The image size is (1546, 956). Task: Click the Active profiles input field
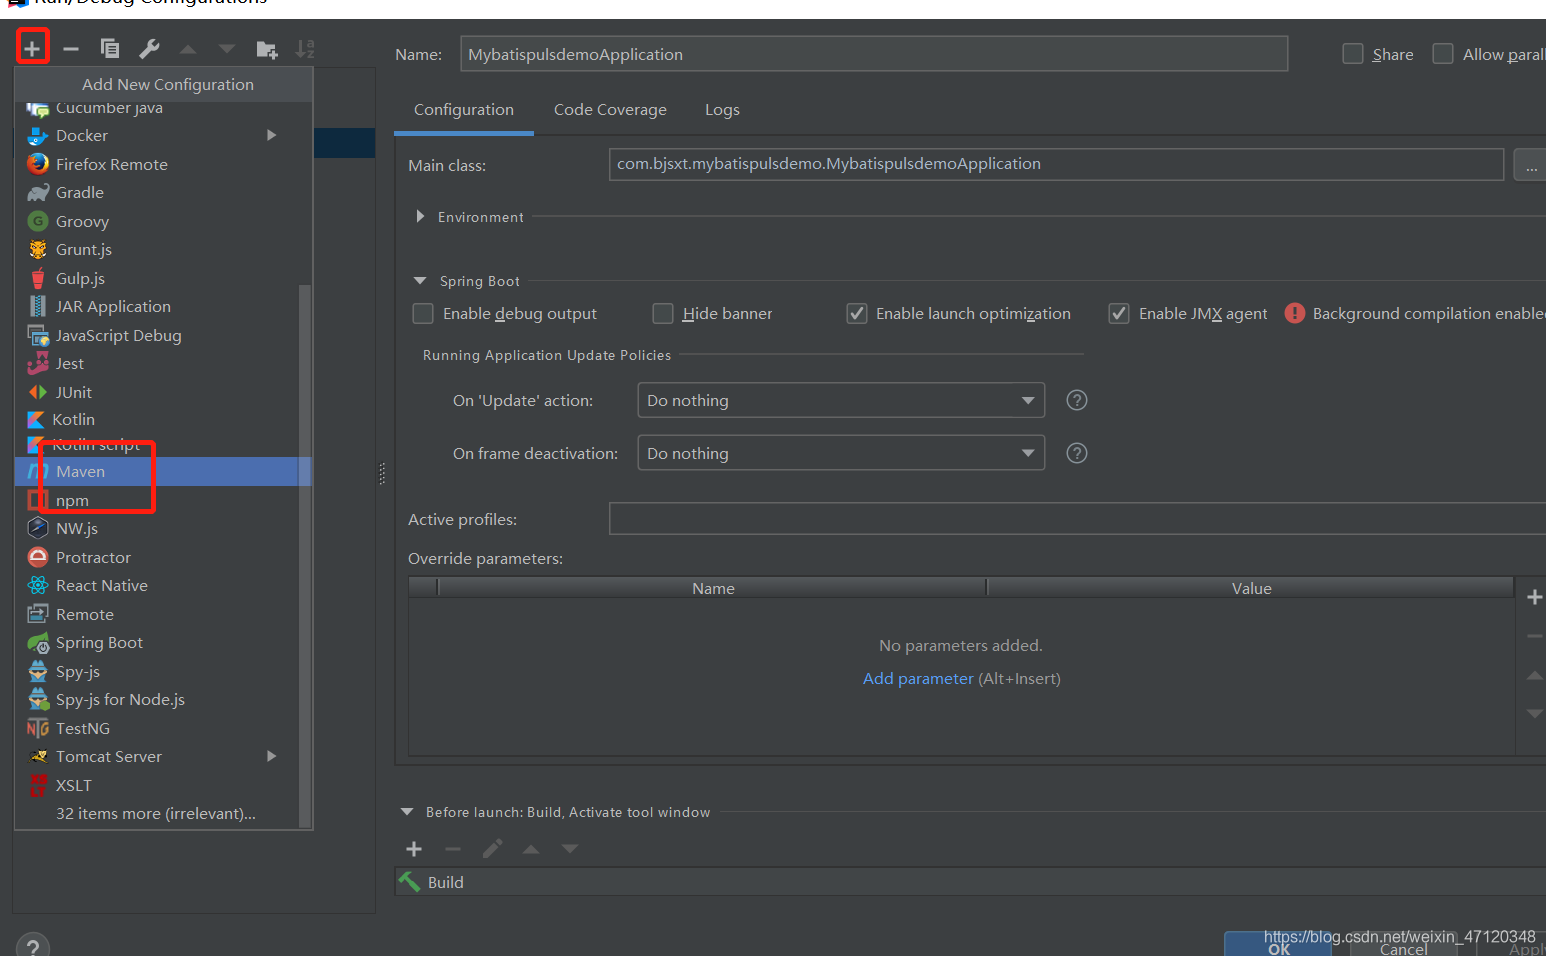coord(1077,519)
